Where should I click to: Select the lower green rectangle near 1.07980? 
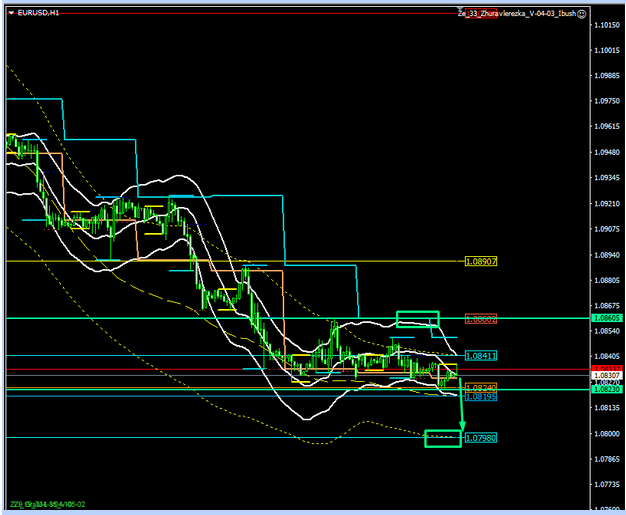[x=443, y=438]
